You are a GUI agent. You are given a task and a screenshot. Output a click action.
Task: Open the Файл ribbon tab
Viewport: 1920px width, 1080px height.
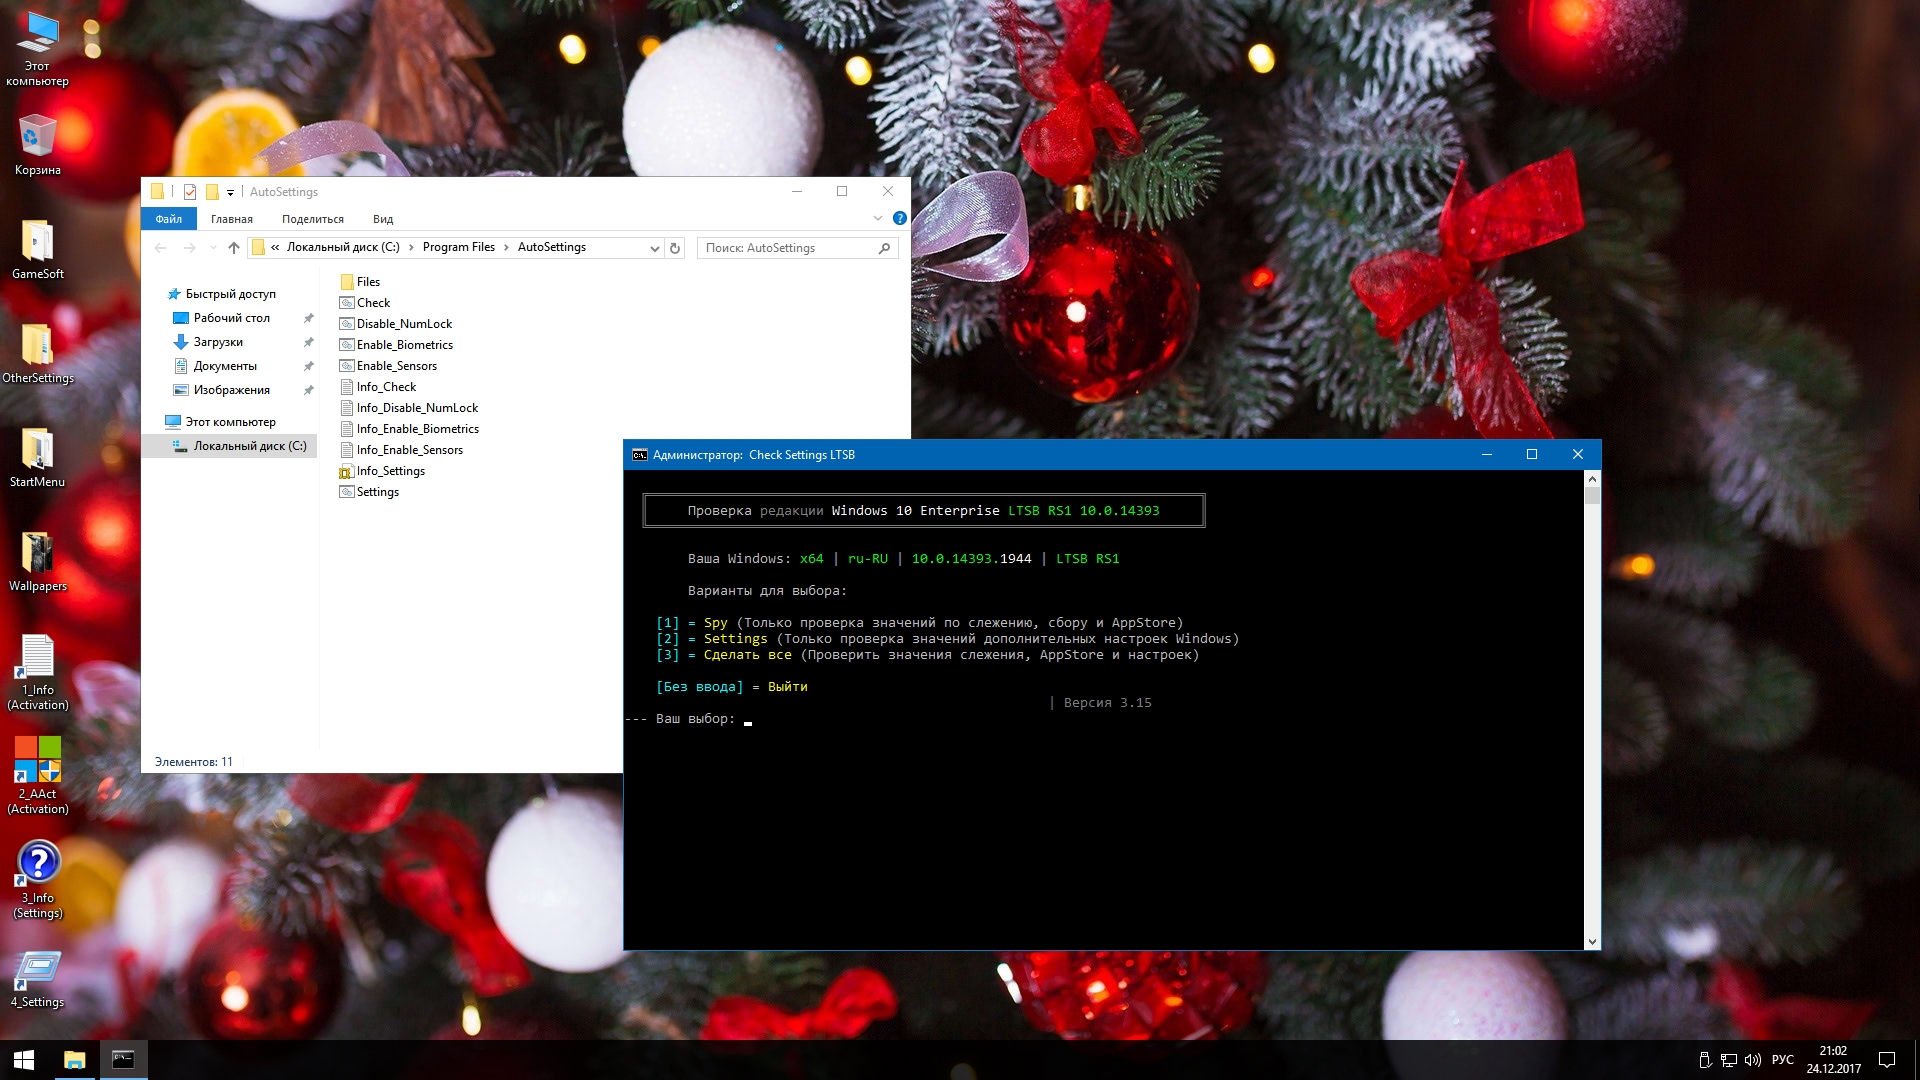[169, 219]
